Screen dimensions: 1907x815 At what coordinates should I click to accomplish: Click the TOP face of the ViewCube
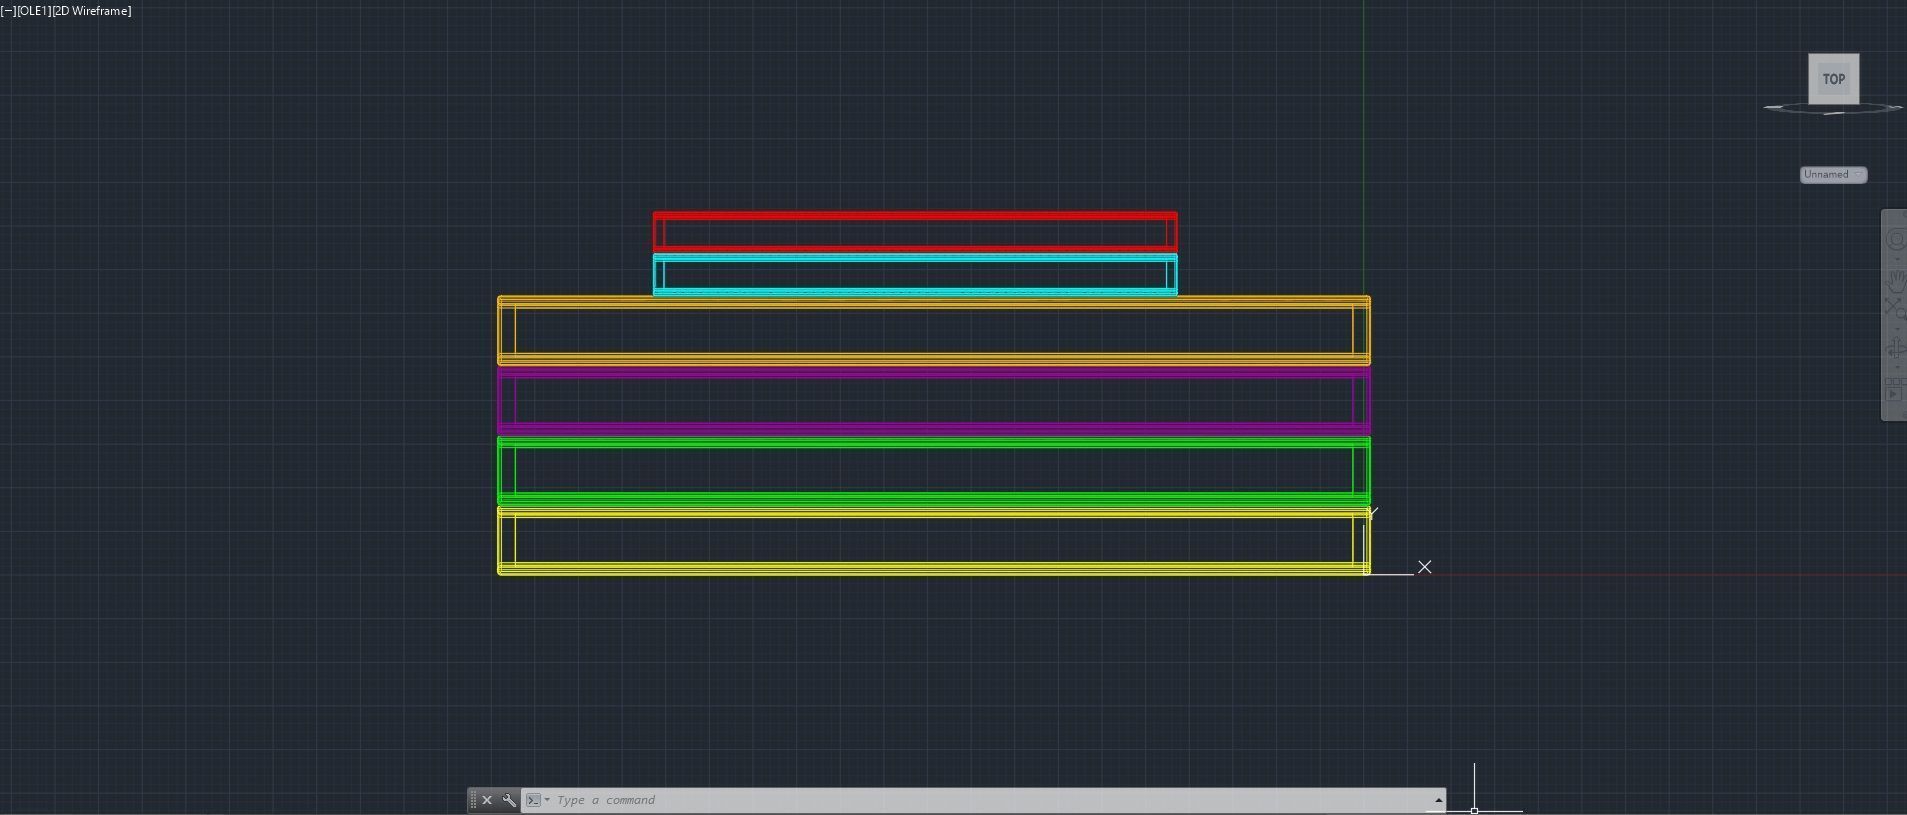pyautogui.click(x=1833, y=79)
